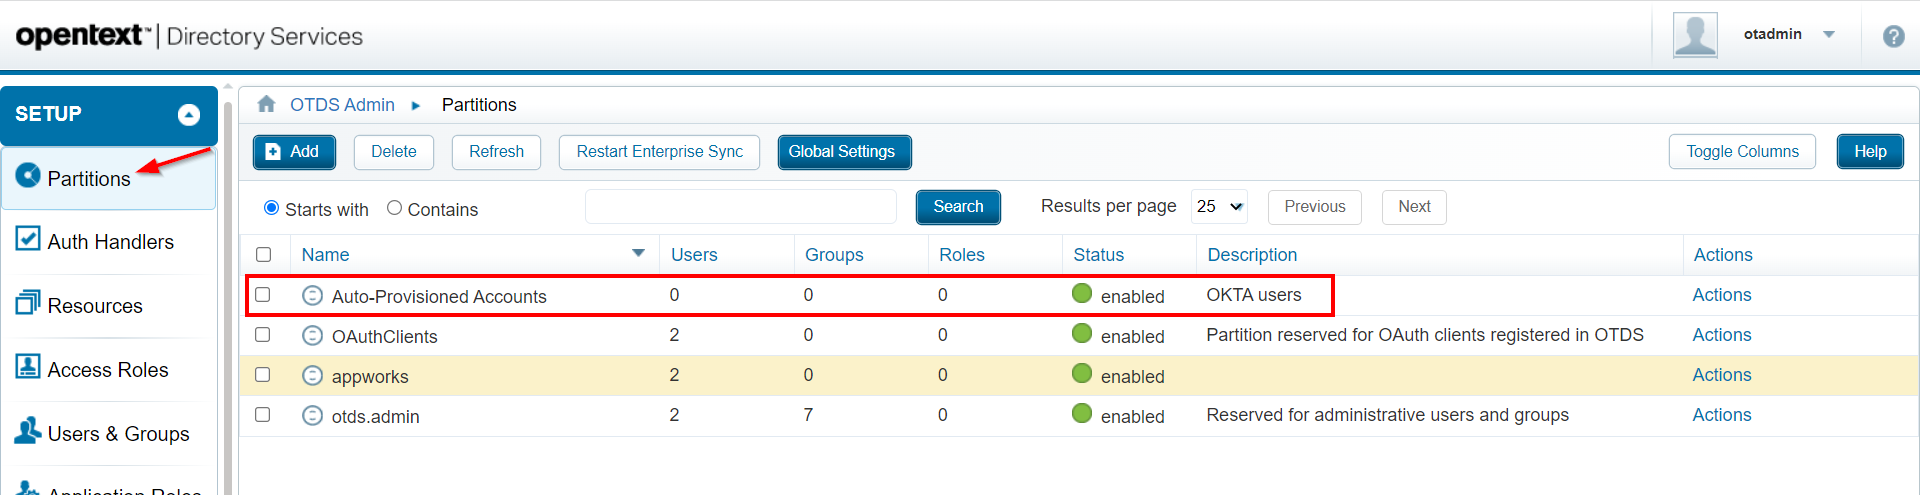Open the Name column sort arrow
This screenshot has width=1920, height=495.
tap(638, 254)
